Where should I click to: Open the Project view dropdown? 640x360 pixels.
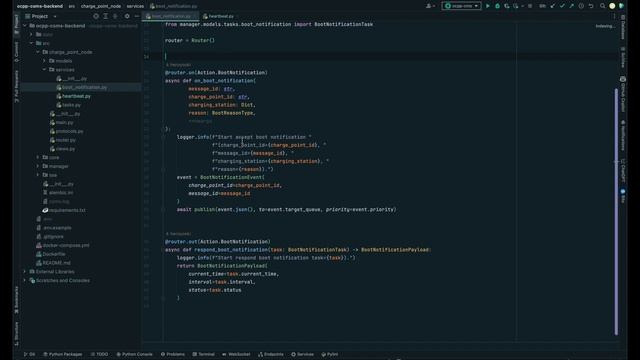(41, 16)
